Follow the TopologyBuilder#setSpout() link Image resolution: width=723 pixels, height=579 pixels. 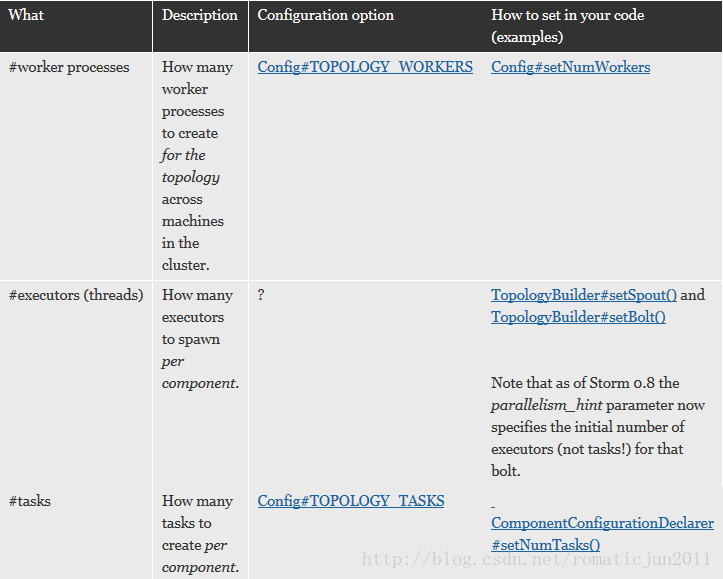coord(584,295)
